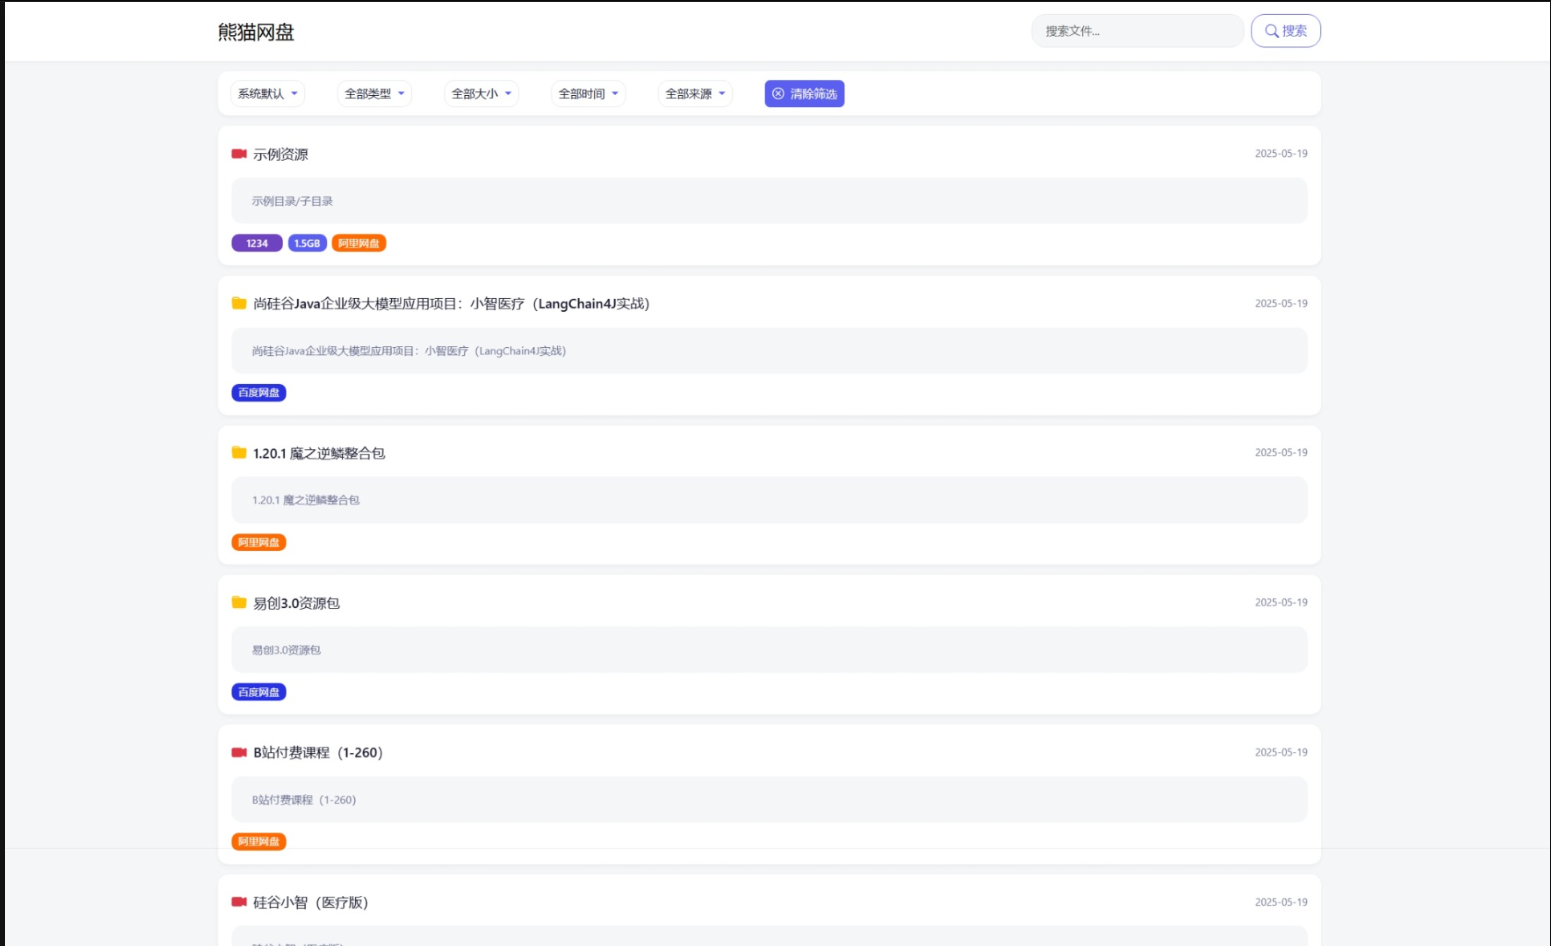Viewport: 1551px width, 946px height.
Task: Click the gray path text B站付费课程 (1-260)
Action: pyautogui.click(x=304, y=800)
